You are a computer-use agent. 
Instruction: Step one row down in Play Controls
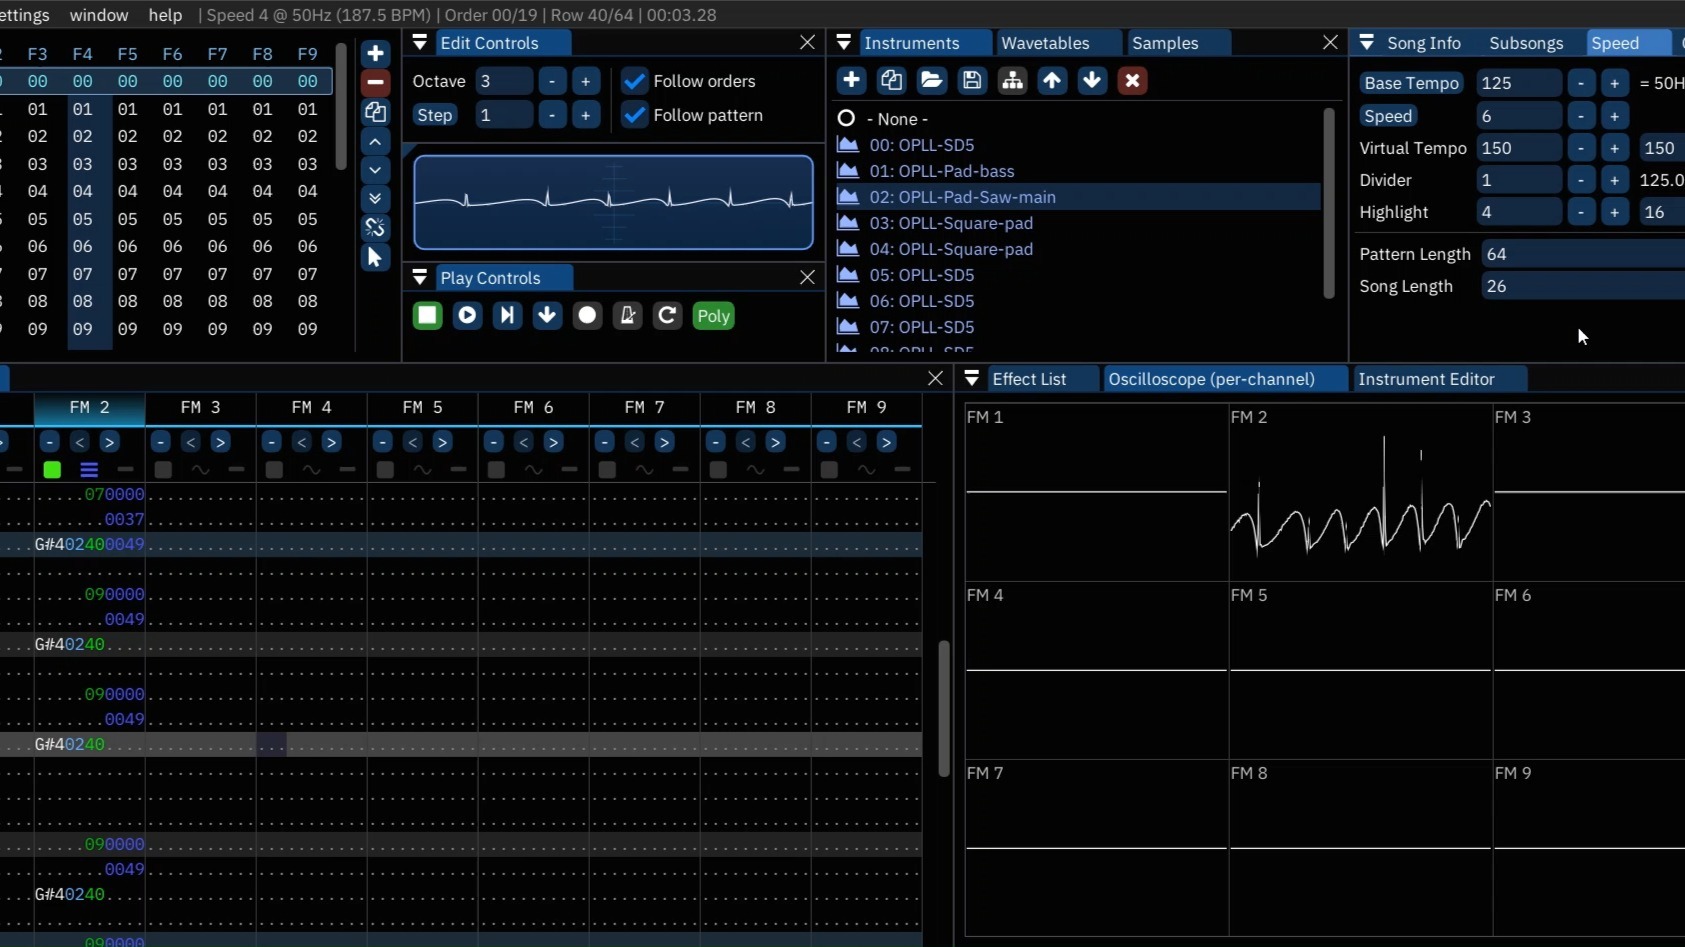547,316
